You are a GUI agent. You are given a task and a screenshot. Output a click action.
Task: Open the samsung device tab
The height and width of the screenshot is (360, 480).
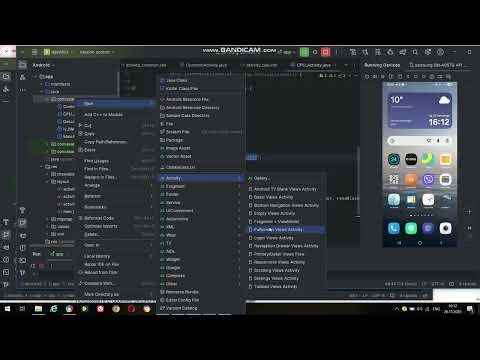(438, 65)
